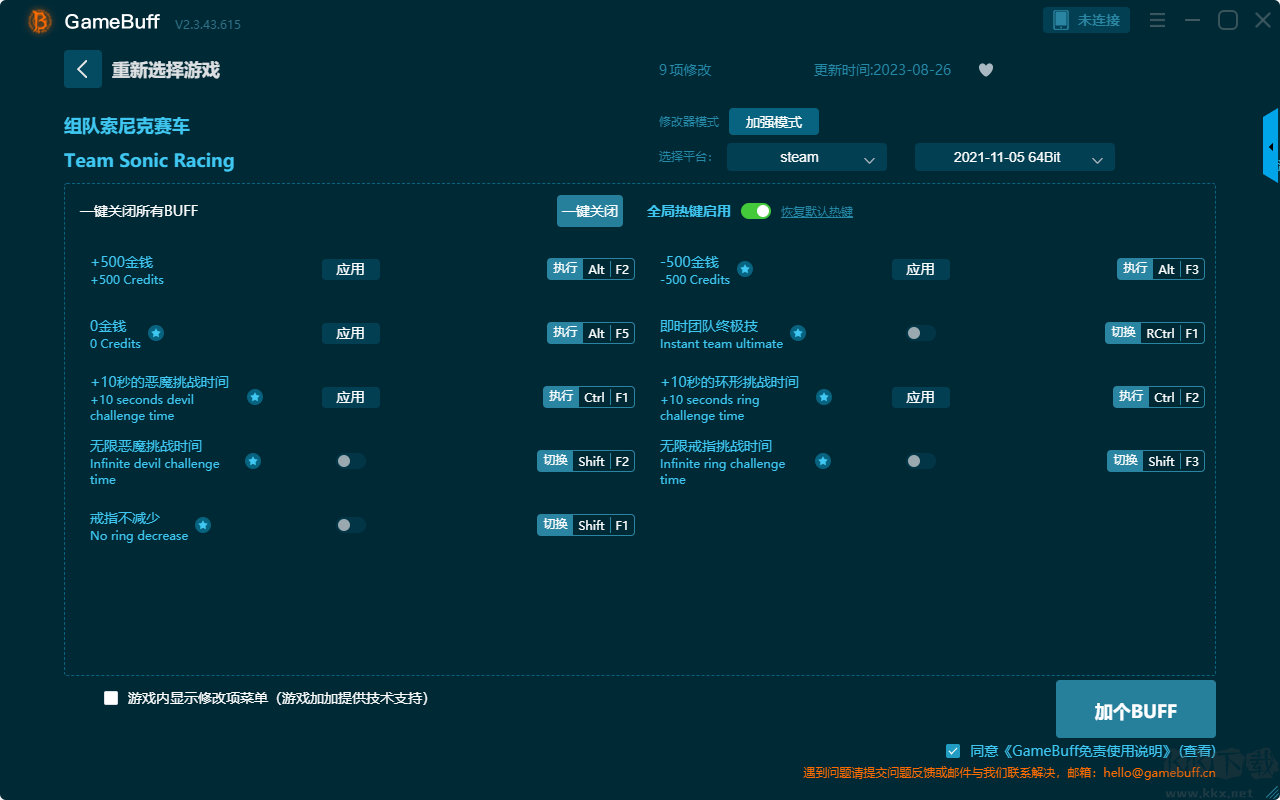Click star icon beside -500 Credits
Image resolution: width=1280 pixels, height=800 pixels.
(x=745, y=269)
